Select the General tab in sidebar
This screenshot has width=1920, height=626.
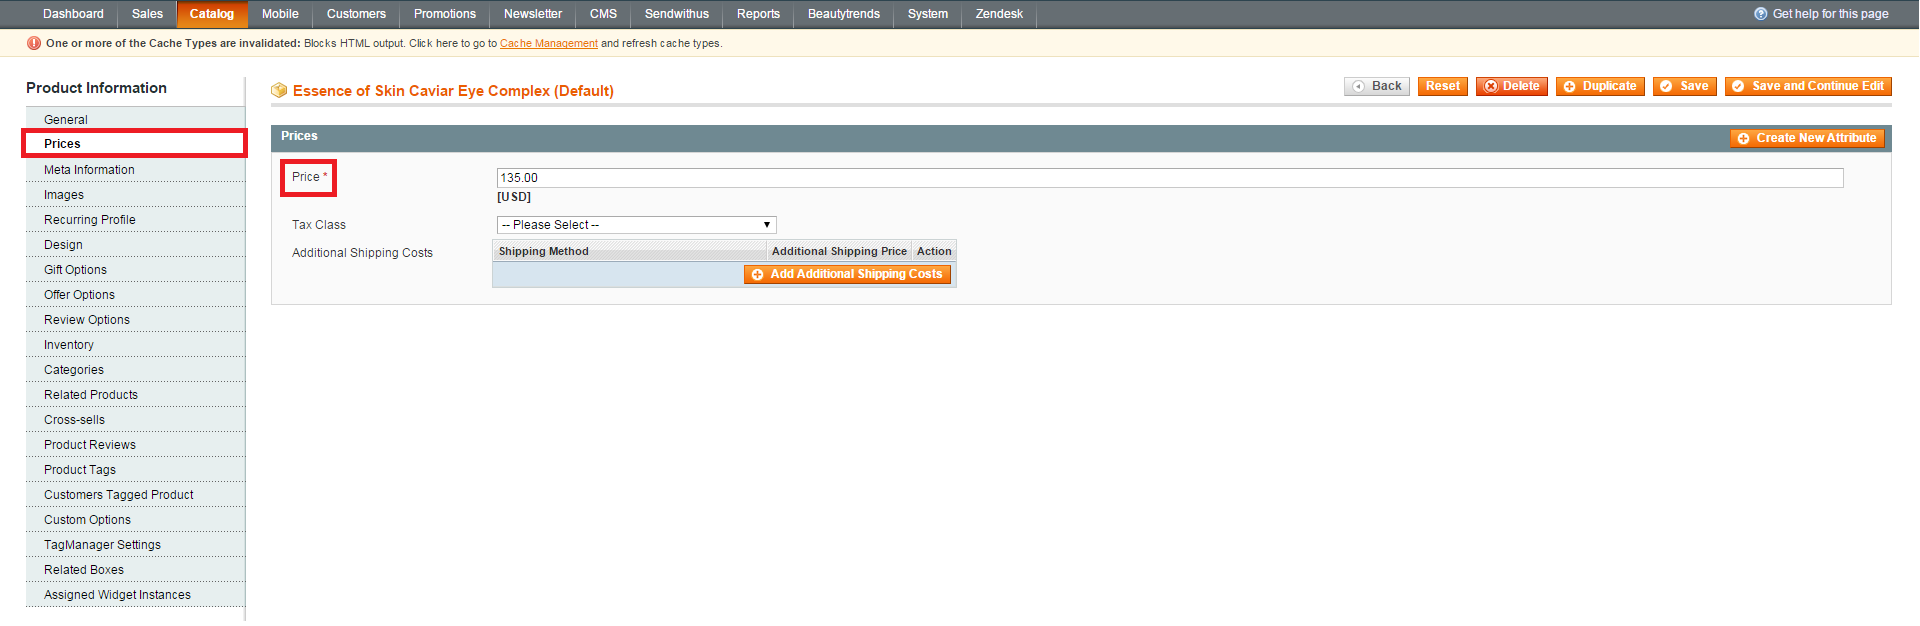tap(135, 119)
